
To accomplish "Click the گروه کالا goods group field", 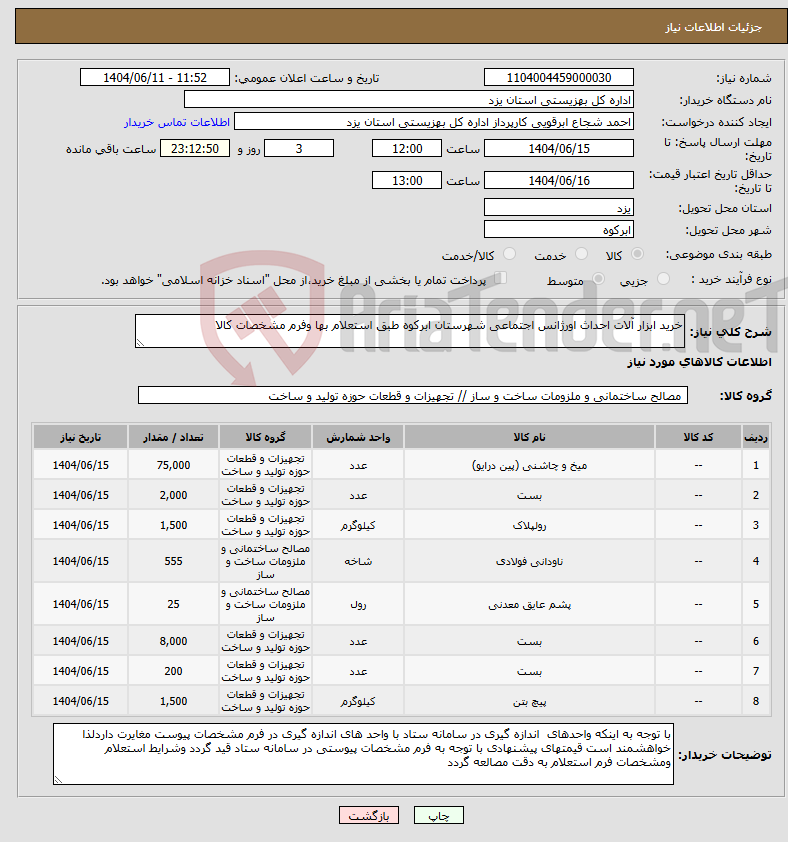I will (413, 396).
